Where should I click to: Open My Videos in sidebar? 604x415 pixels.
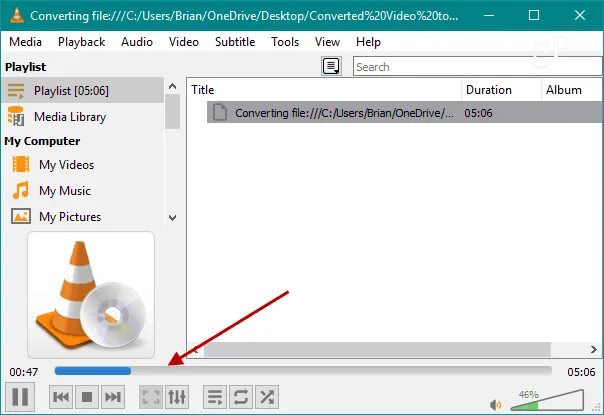pos(83,165)
